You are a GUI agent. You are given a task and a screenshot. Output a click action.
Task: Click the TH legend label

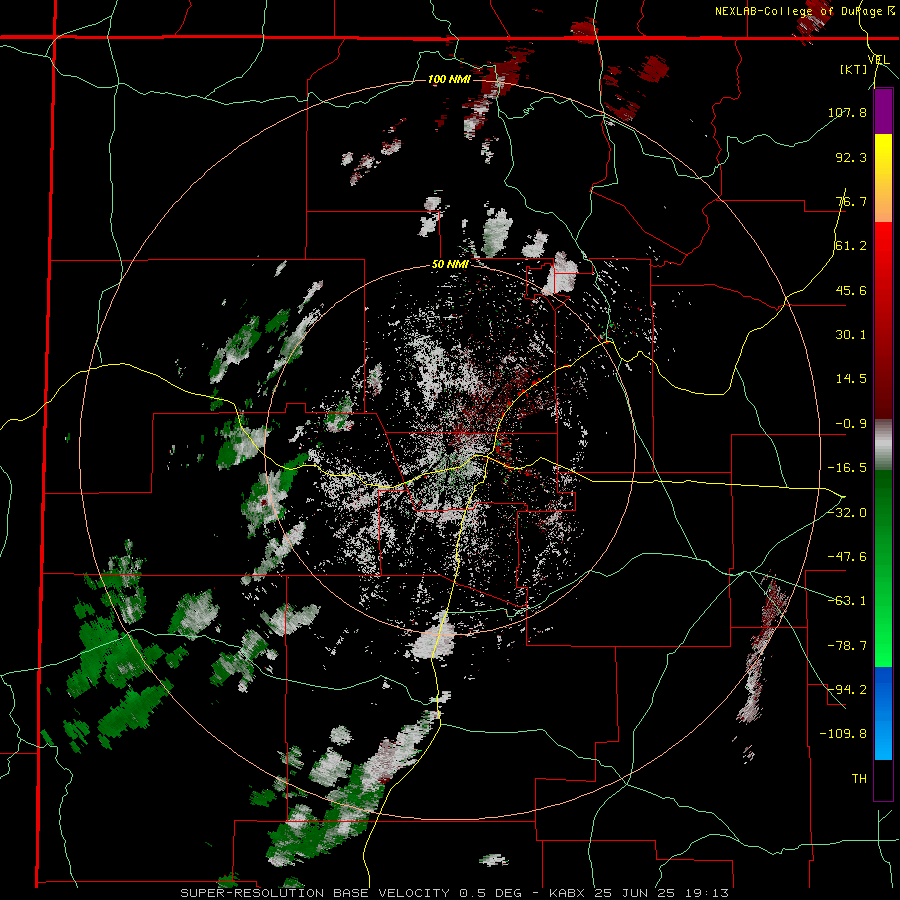click(859, 779)
